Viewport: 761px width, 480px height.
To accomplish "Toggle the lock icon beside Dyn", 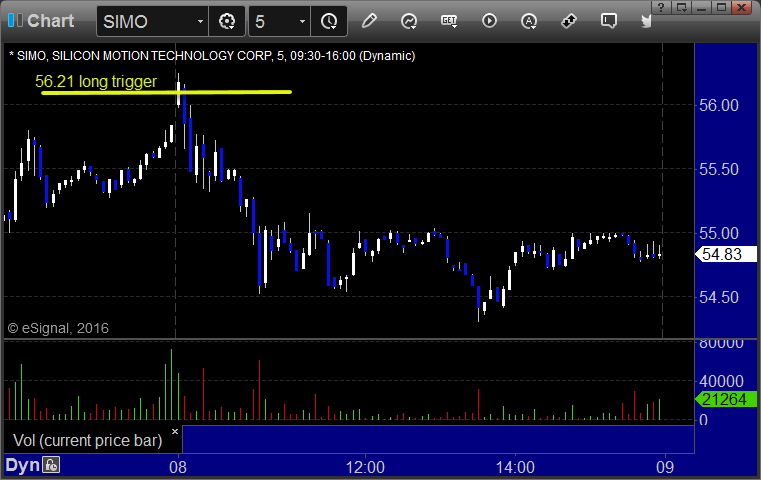I will 51,465.
